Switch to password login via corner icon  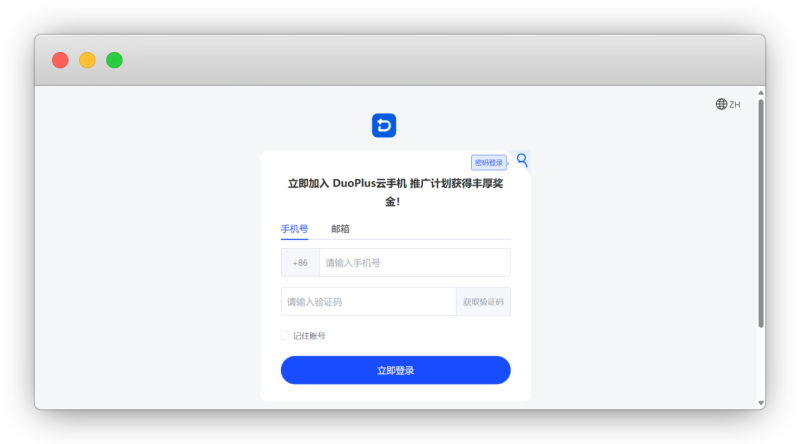(522, 160)
